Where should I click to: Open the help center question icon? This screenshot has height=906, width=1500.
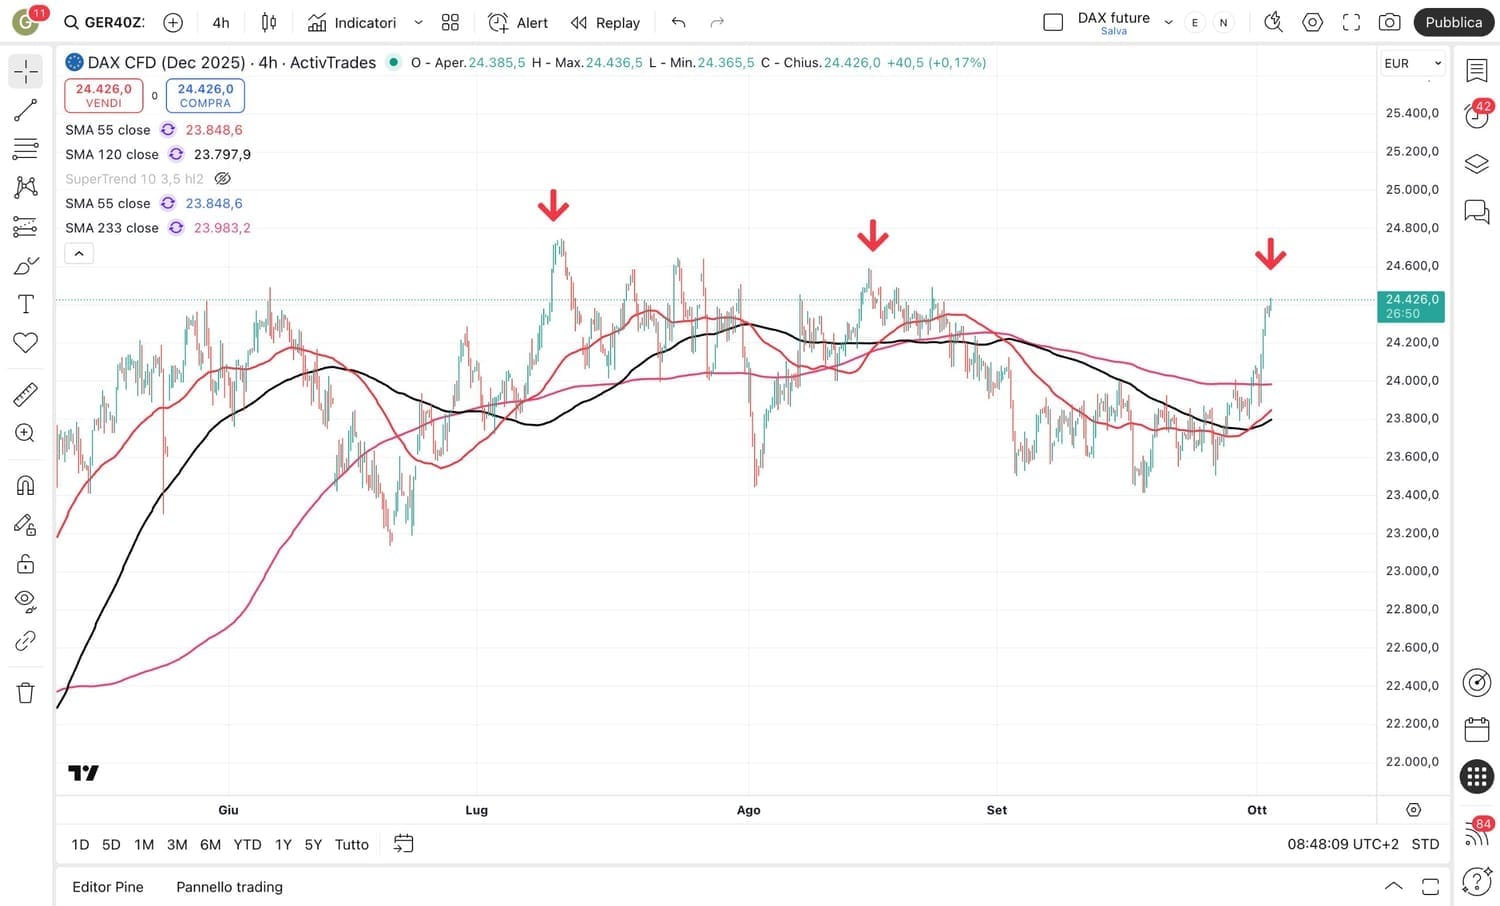tap(1477, 881)
